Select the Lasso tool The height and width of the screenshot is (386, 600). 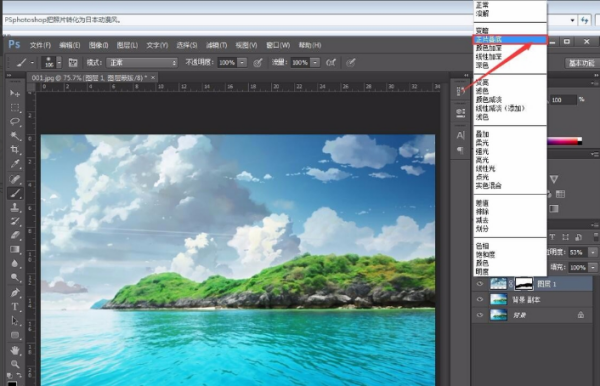(x=15, y=121)
